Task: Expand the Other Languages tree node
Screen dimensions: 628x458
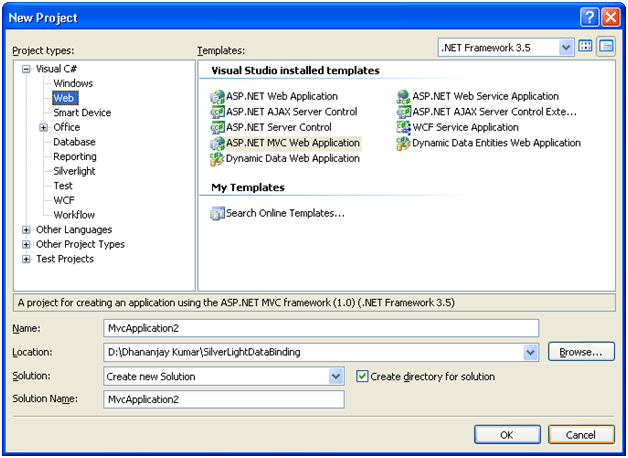Action: point(26,230)
